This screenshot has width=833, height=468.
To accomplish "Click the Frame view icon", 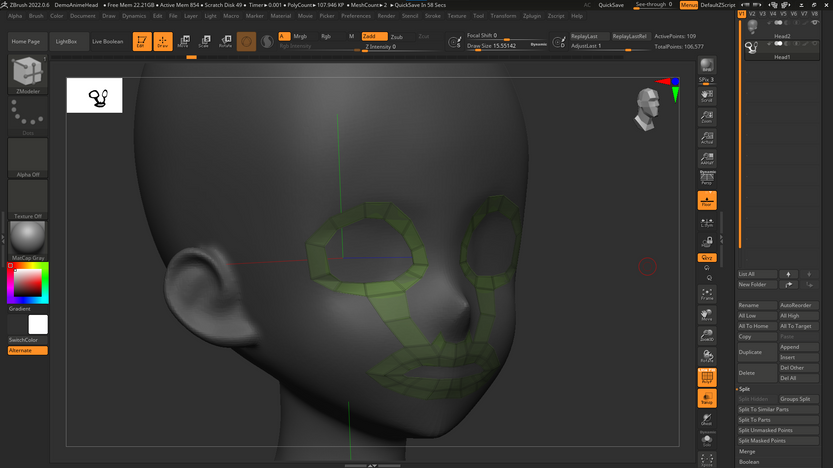I will click(x=707, y=294).
